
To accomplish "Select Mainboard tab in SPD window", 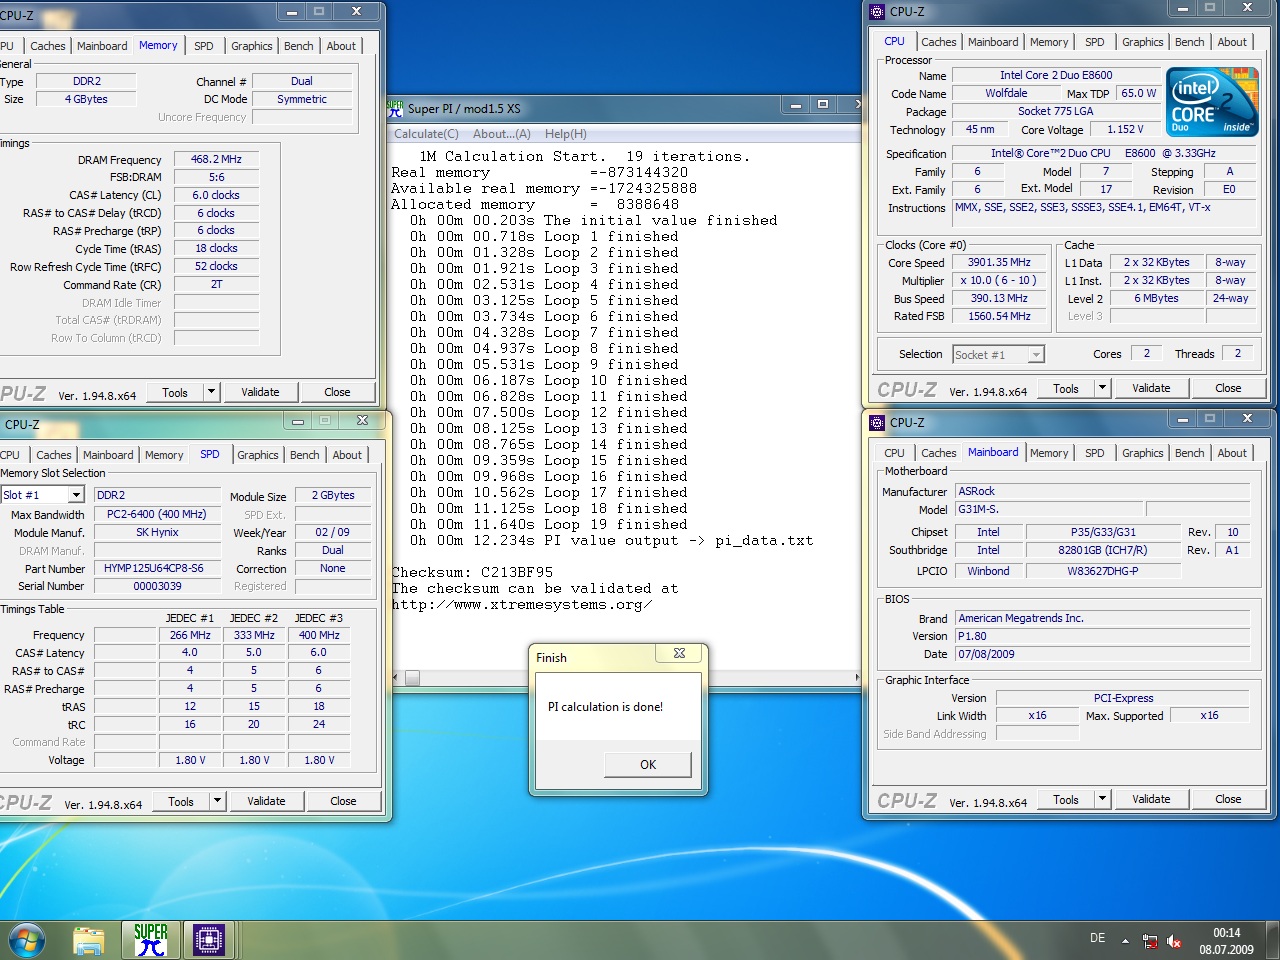I will pos(108,455).
